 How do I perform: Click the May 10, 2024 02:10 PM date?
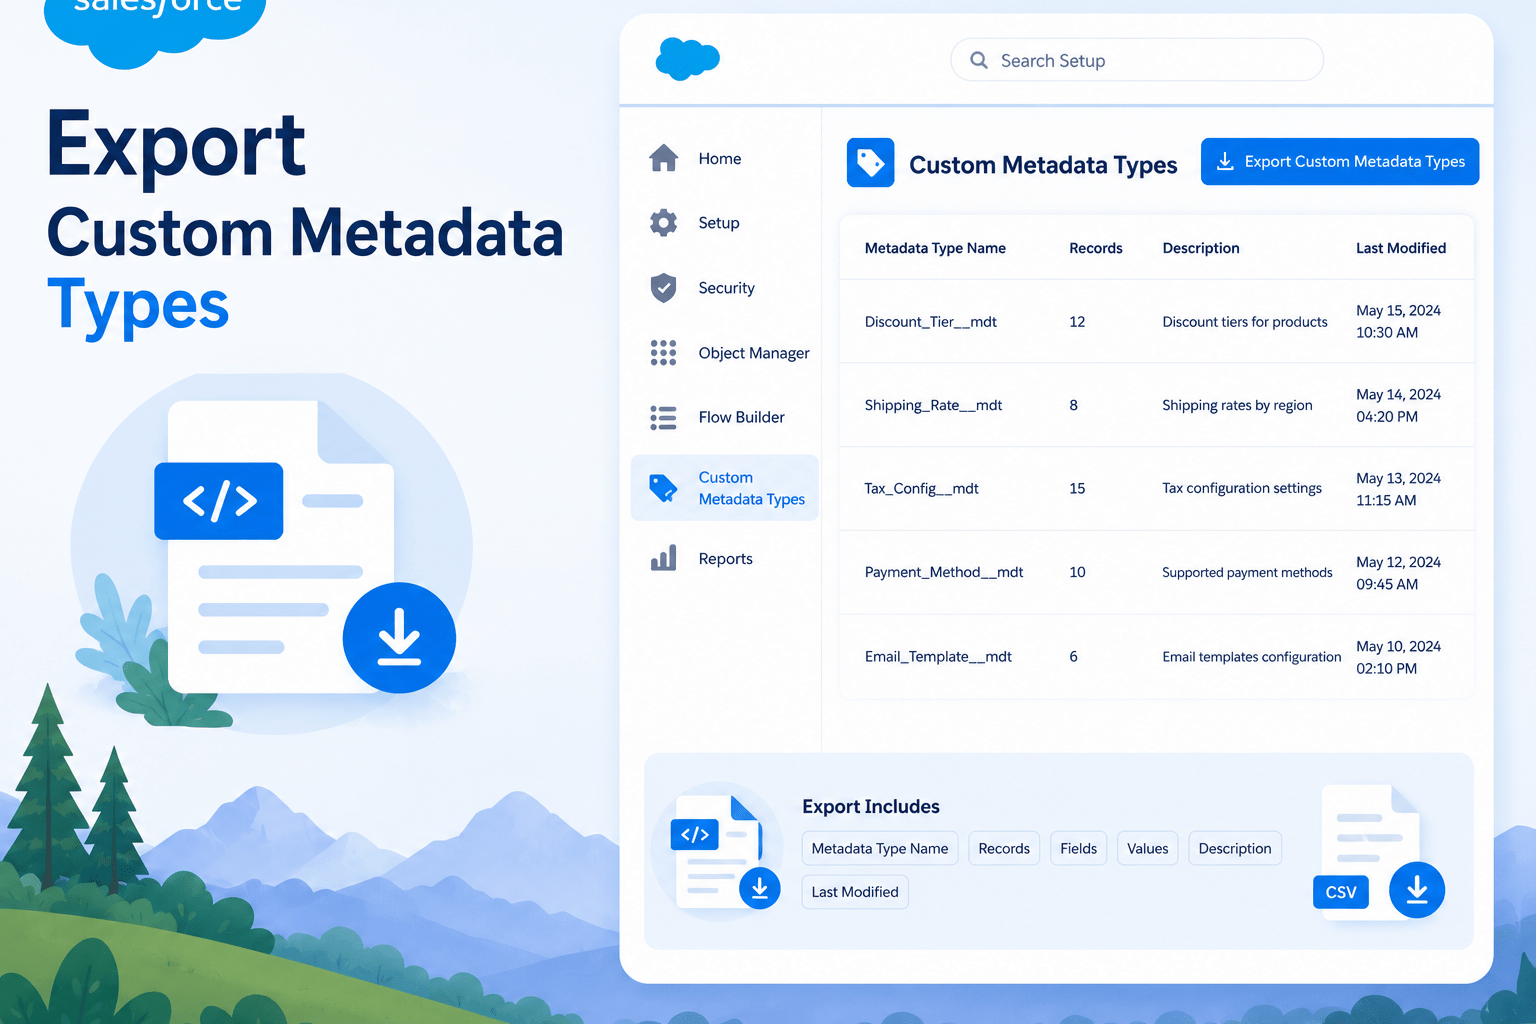[x=1398, y=657]
